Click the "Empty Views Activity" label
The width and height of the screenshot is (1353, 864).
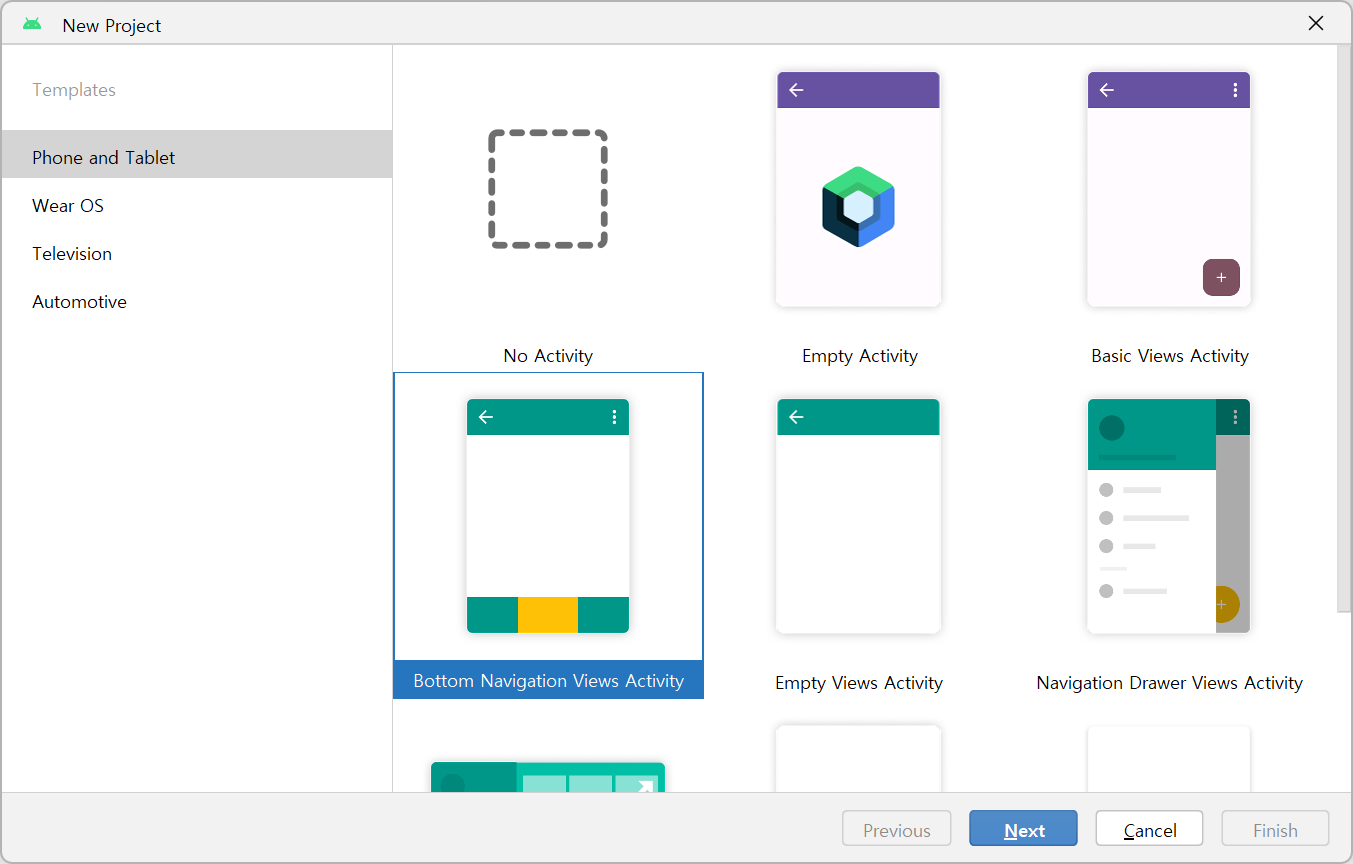pyautogui.click(x=859, y=683)
